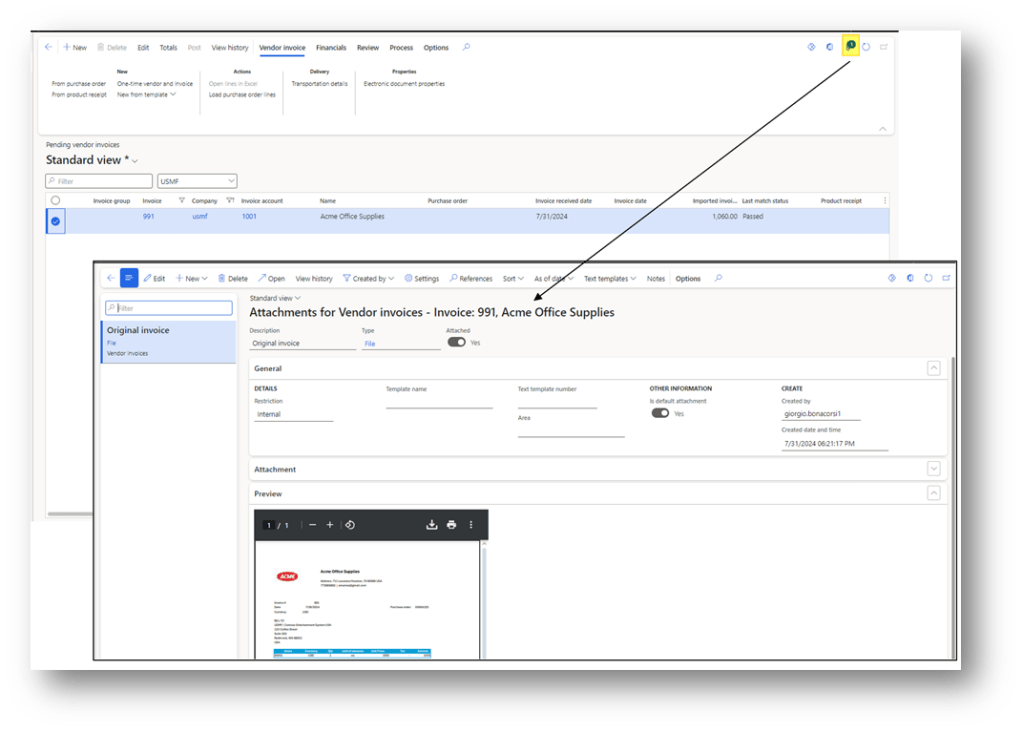1023x732 pixels.
Task: Open the USMF company dropdown
Action: 197,181
